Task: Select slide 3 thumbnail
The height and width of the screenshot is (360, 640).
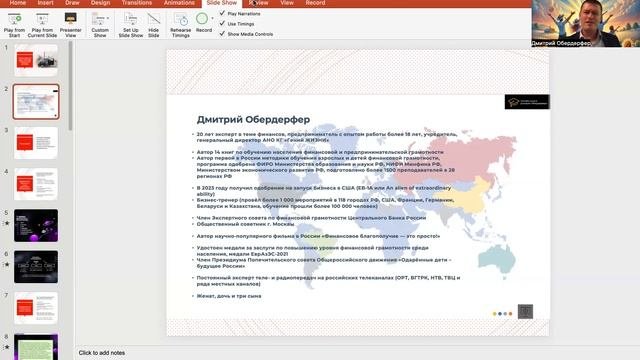Action: coord(36,143)
